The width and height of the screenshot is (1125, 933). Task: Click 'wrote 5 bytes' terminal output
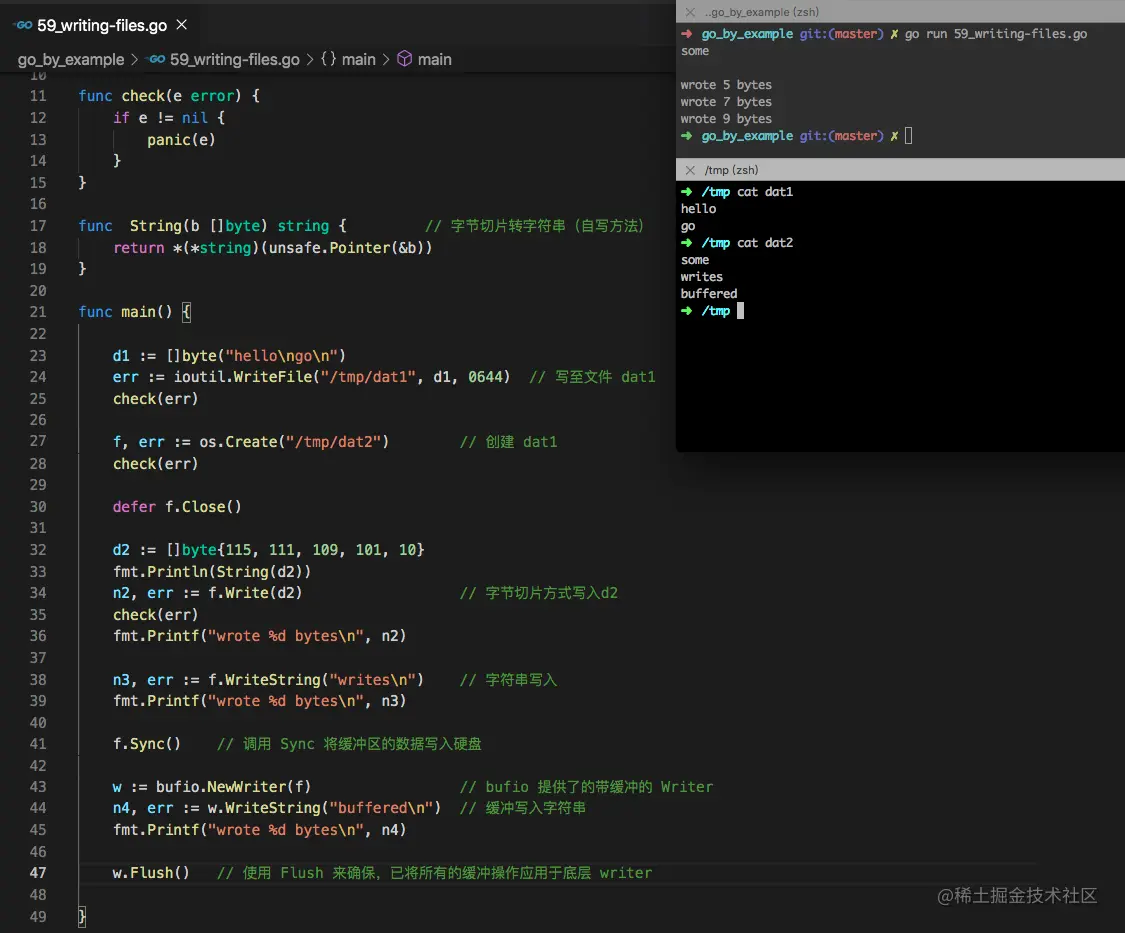click(726, 85)
